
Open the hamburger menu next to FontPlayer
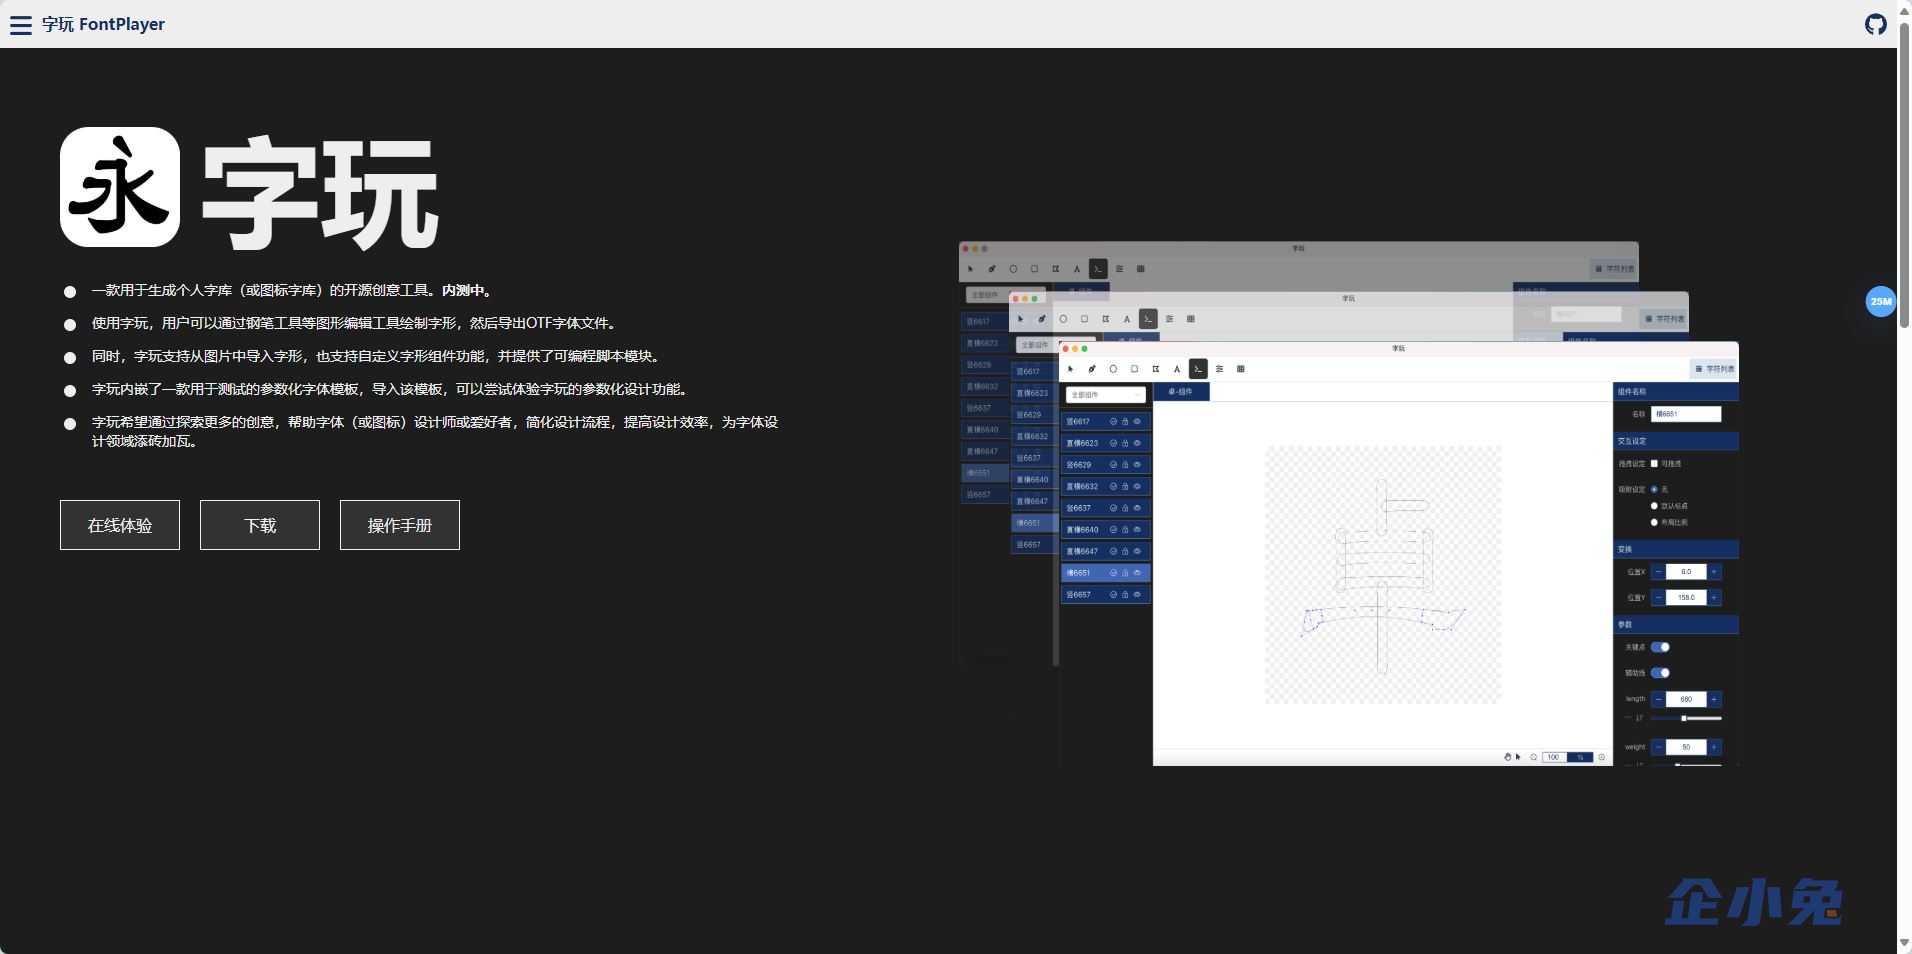click(x=21, y=25)
